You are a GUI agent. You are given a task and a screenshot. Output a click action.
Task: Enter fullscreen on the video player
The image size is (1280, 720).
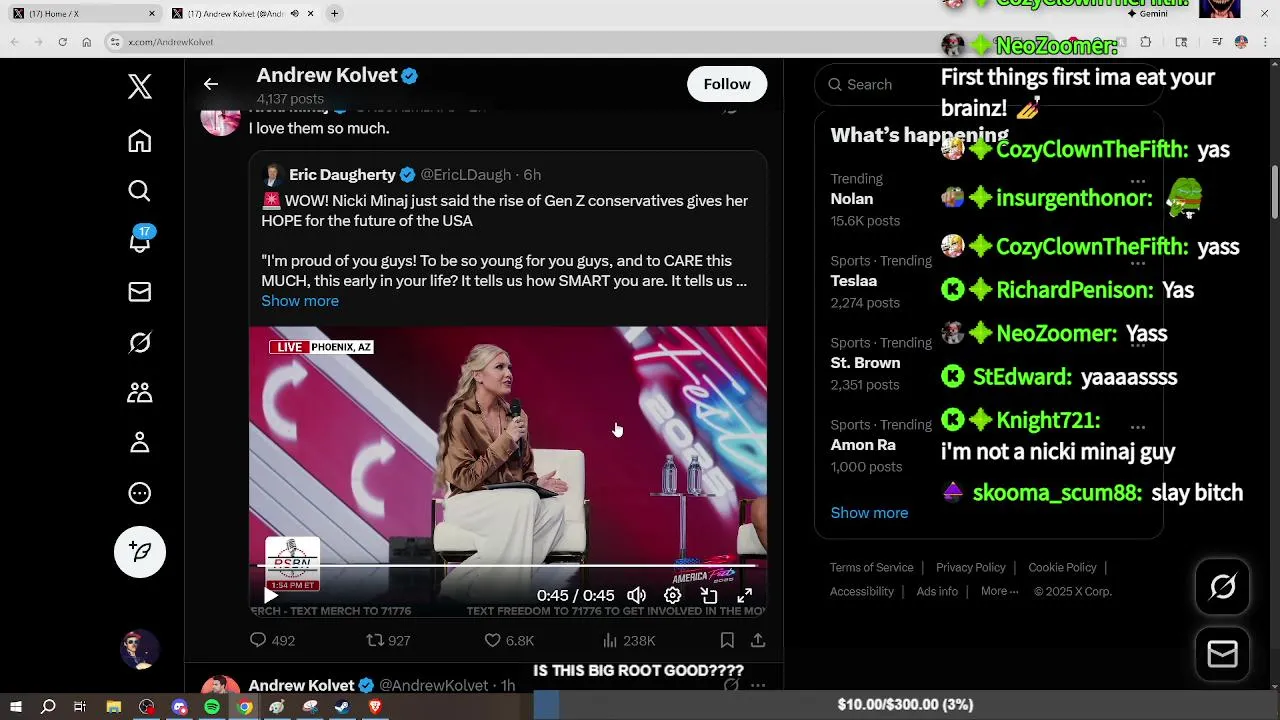745,595
